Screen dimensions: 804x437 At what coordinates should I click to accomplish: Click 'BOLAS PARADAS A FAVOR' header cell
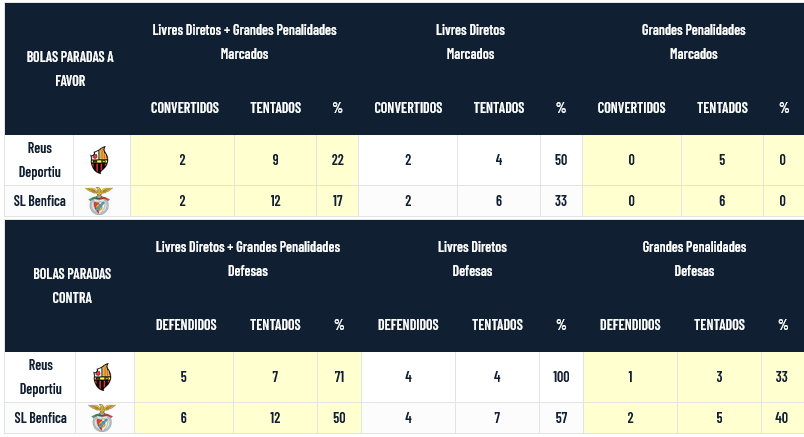point(70,68)
